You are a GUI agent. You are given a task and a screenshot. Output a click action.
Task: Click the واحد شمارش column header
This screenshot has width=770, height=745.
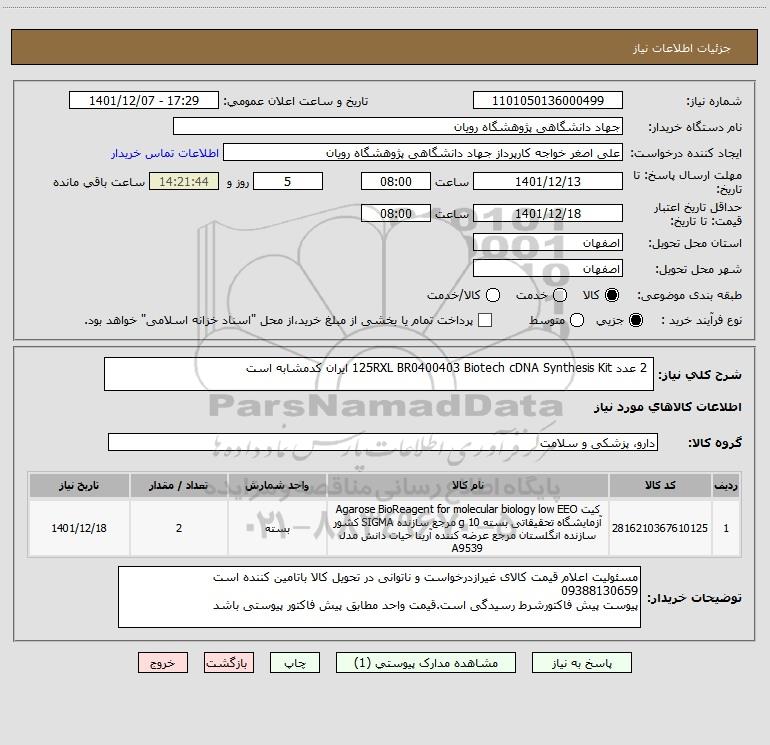277,485
